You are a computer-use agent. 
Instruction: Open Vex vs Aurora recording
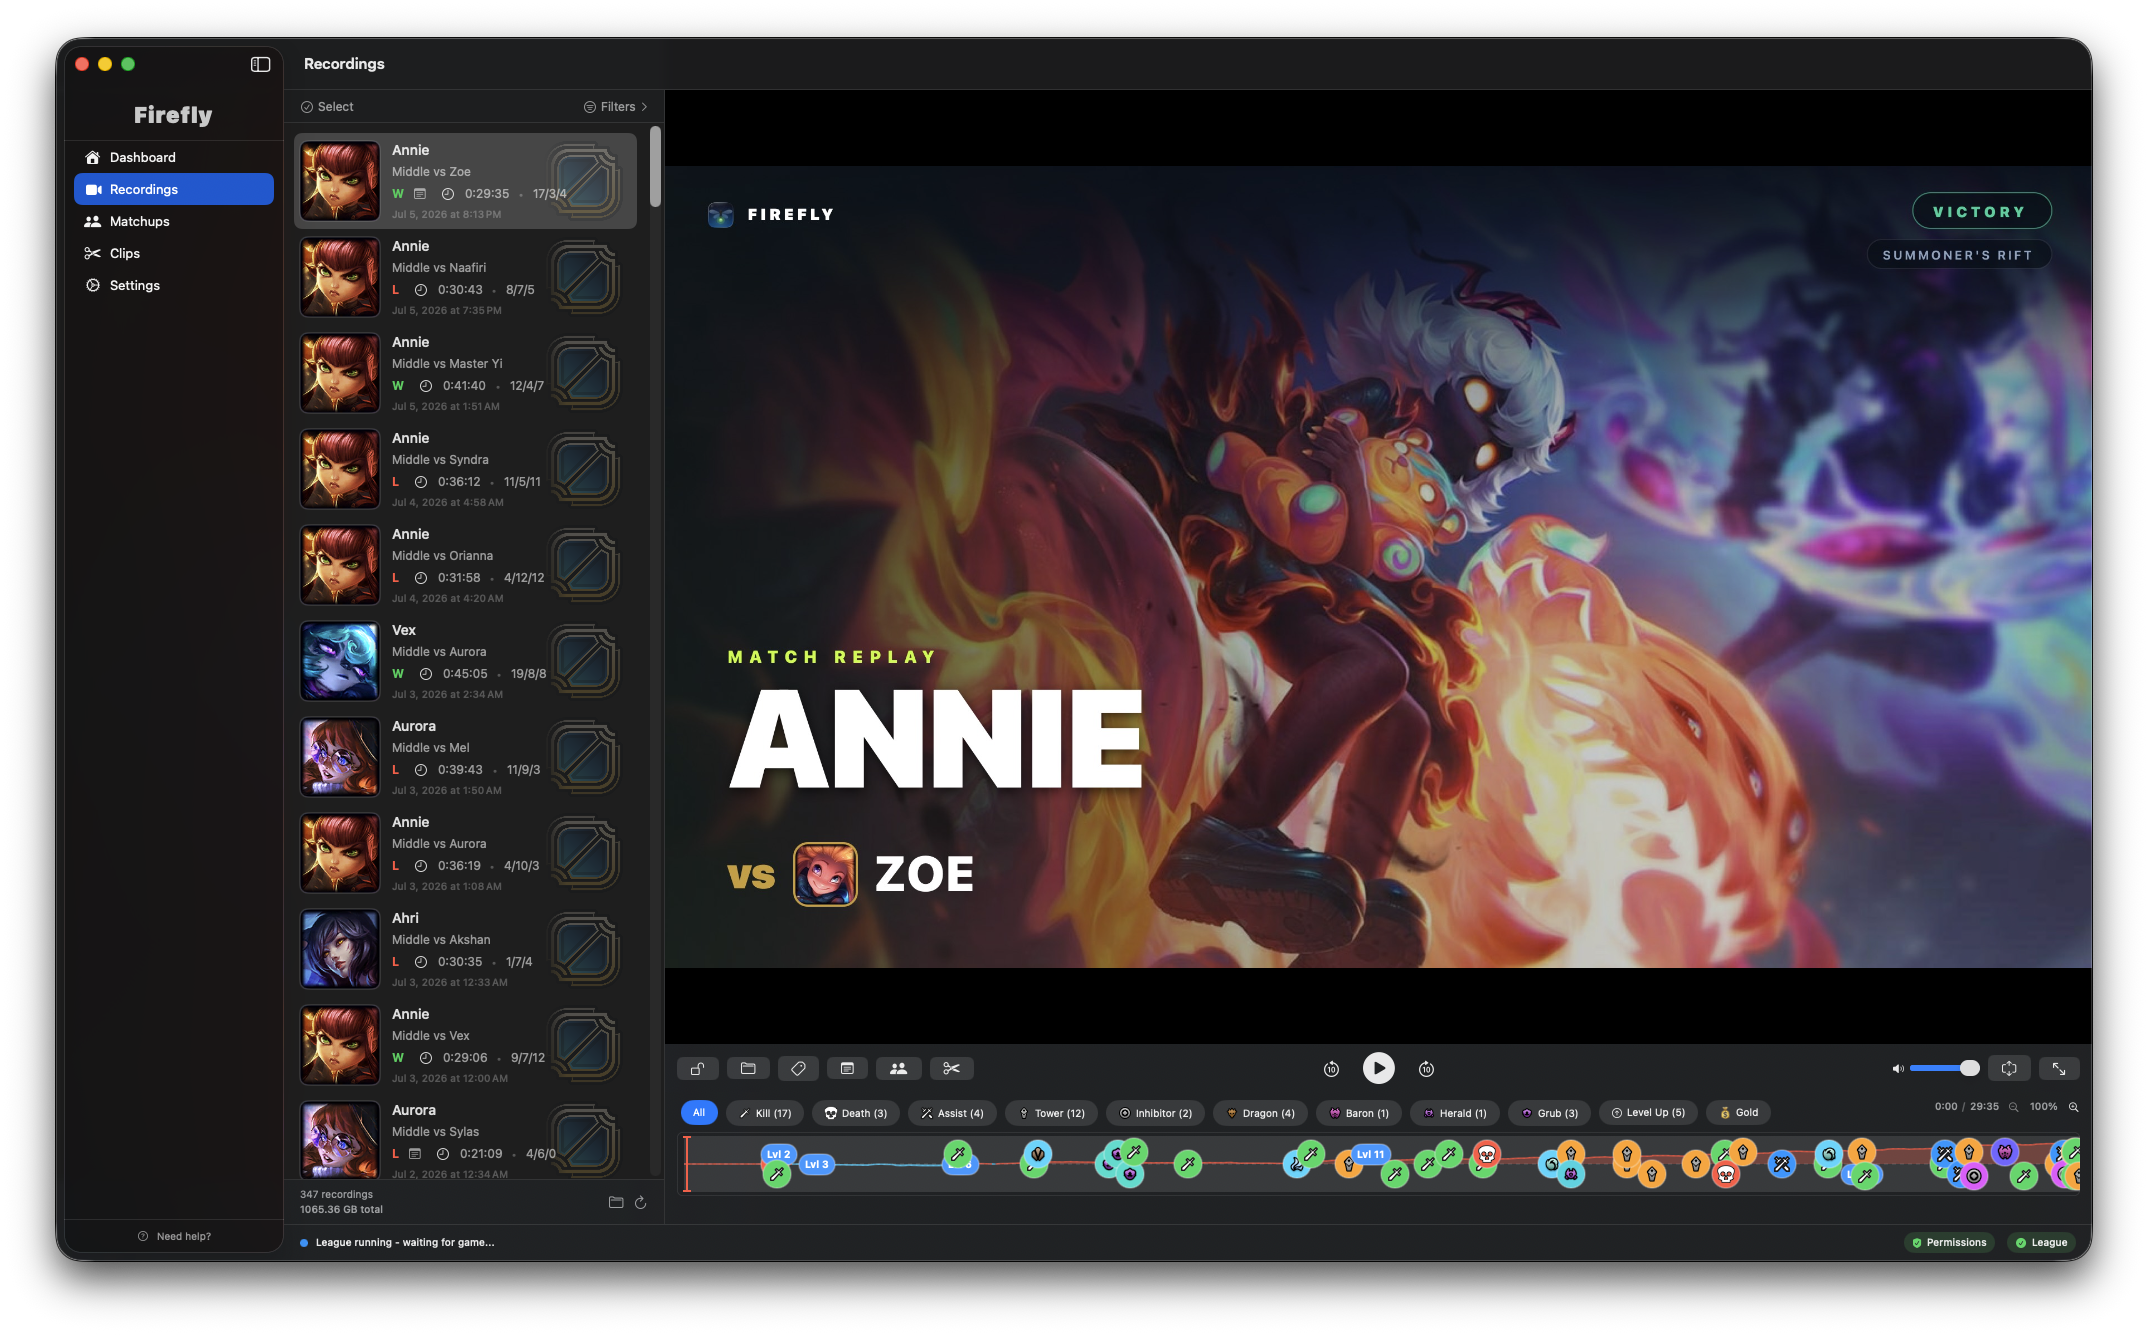click(466, 661)
